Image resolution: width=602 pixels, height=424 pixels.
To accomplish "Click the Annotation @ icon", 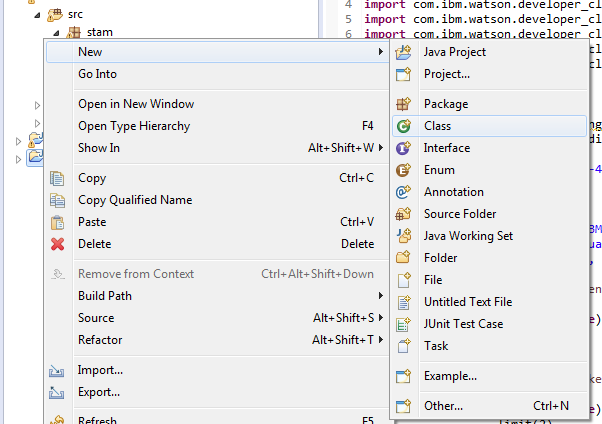I will click(x=404, y=192).
